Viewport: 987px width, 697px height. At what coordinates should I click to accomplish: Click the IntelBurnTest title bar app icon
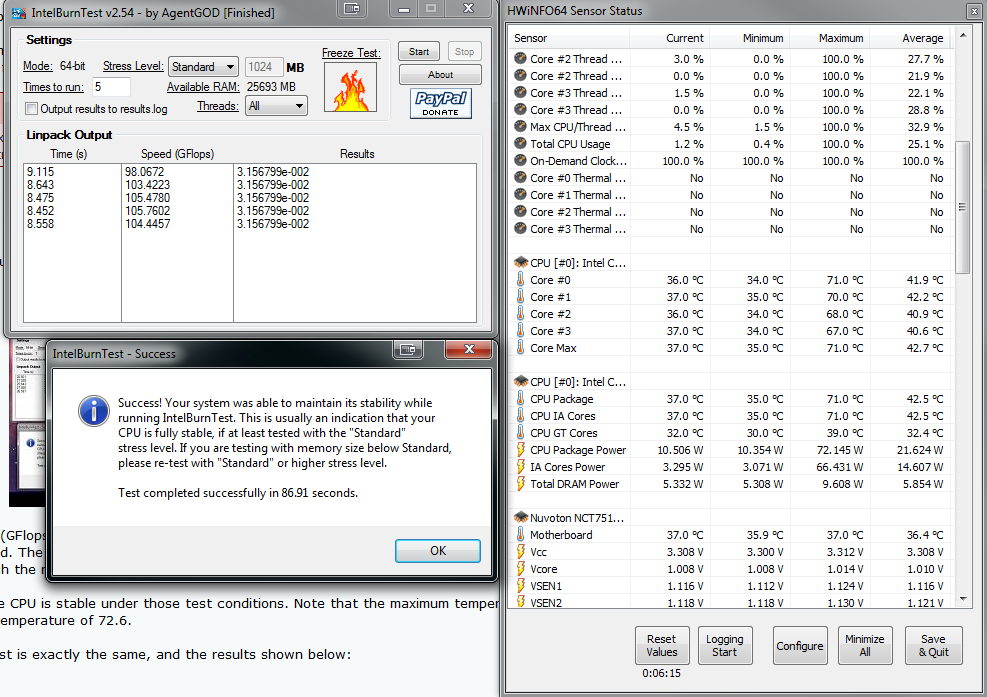19,13
